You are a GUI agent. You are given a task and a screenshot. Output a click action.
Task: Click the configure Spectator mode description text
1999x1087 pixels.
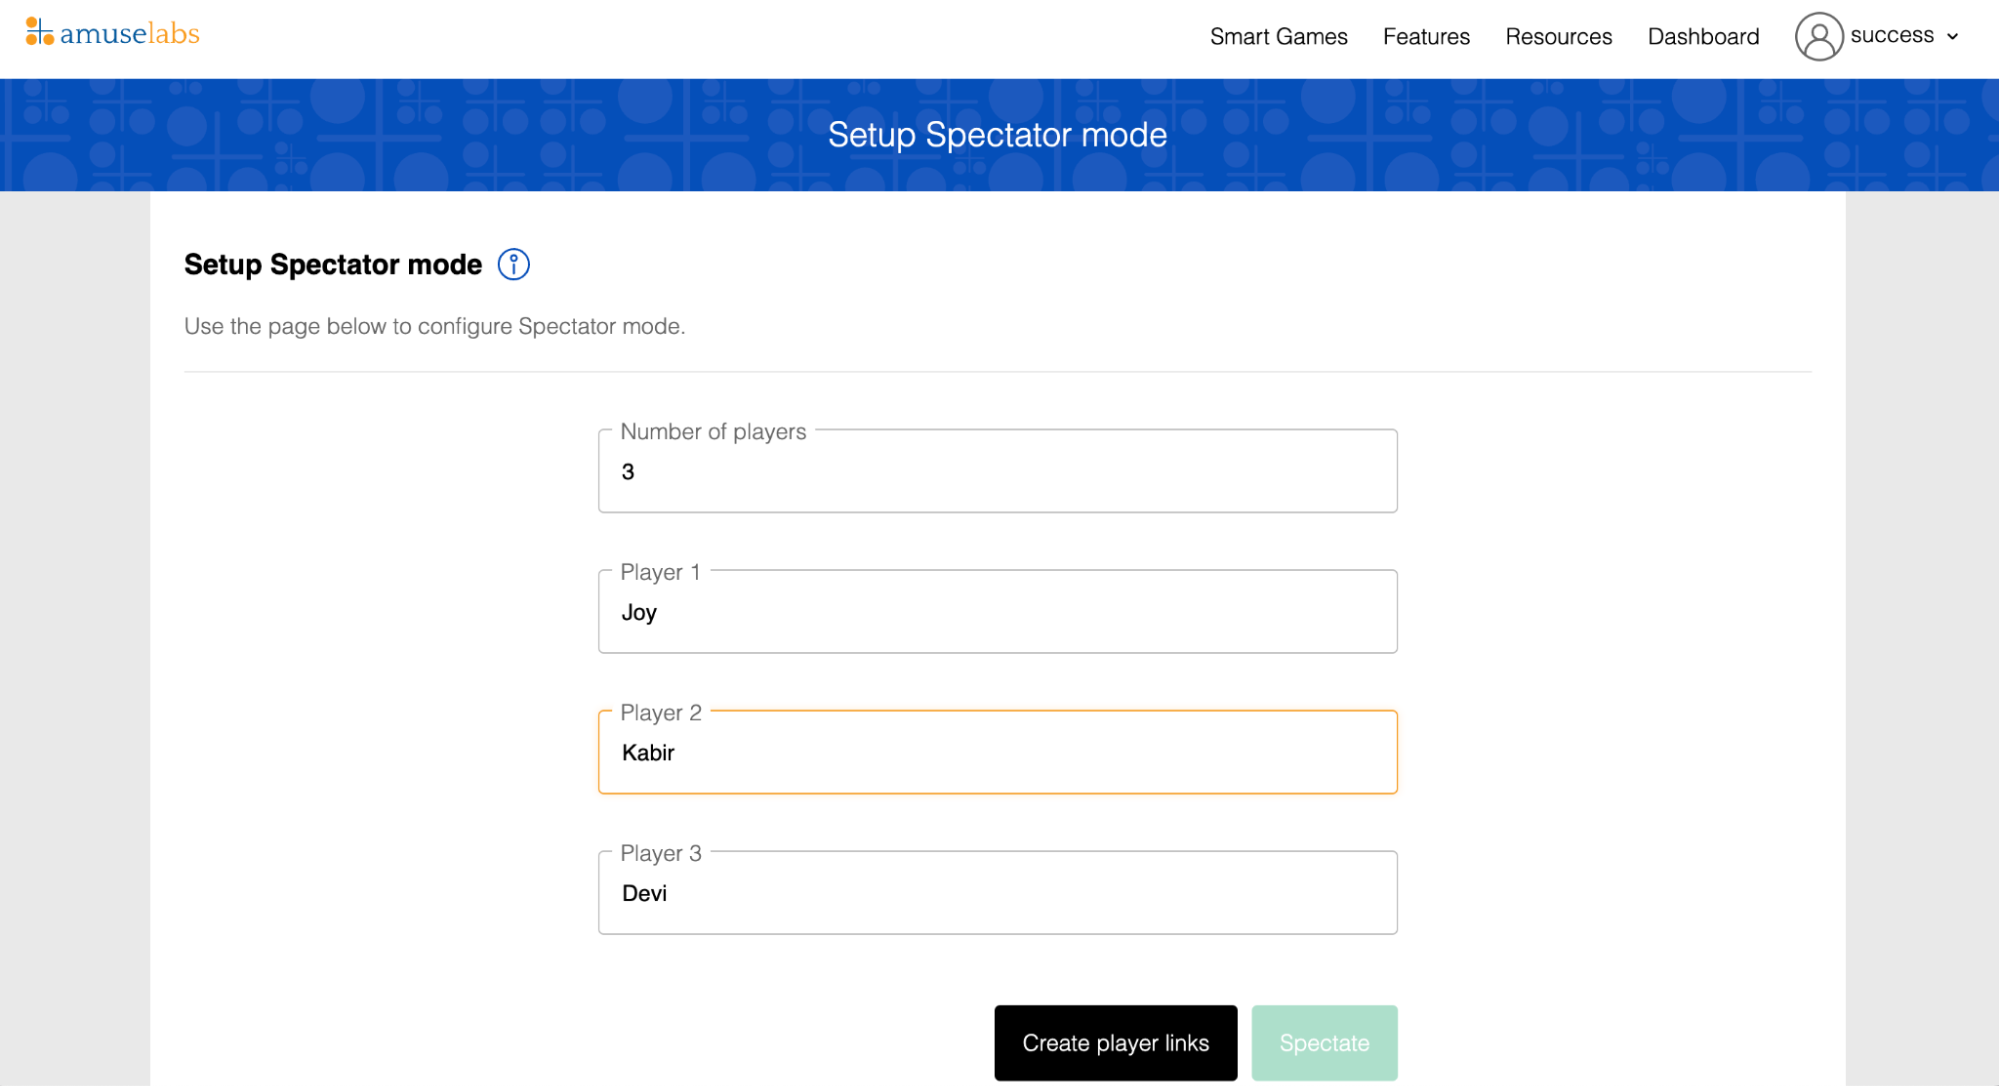(x=434, y=326)
